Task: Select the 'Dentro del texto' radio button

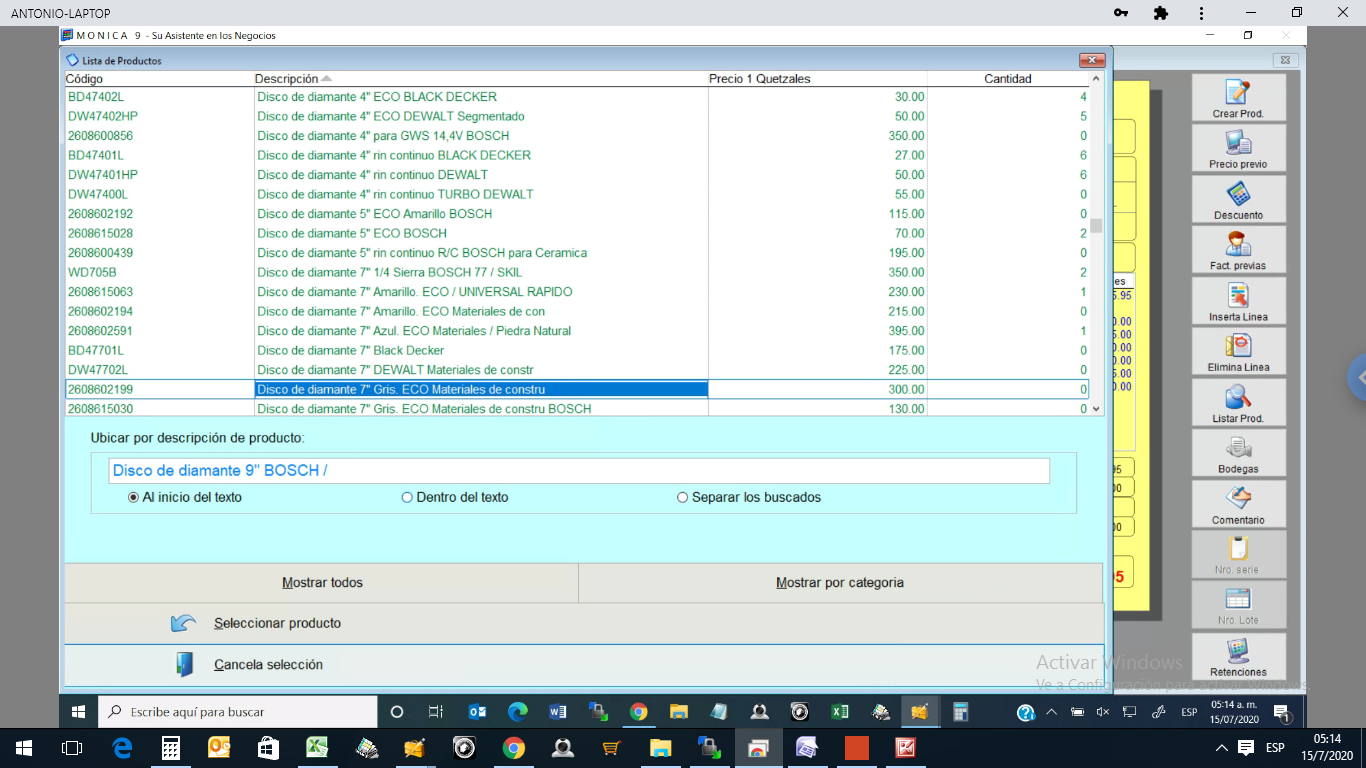Action: pyautogui.click(x=407, y=497)
